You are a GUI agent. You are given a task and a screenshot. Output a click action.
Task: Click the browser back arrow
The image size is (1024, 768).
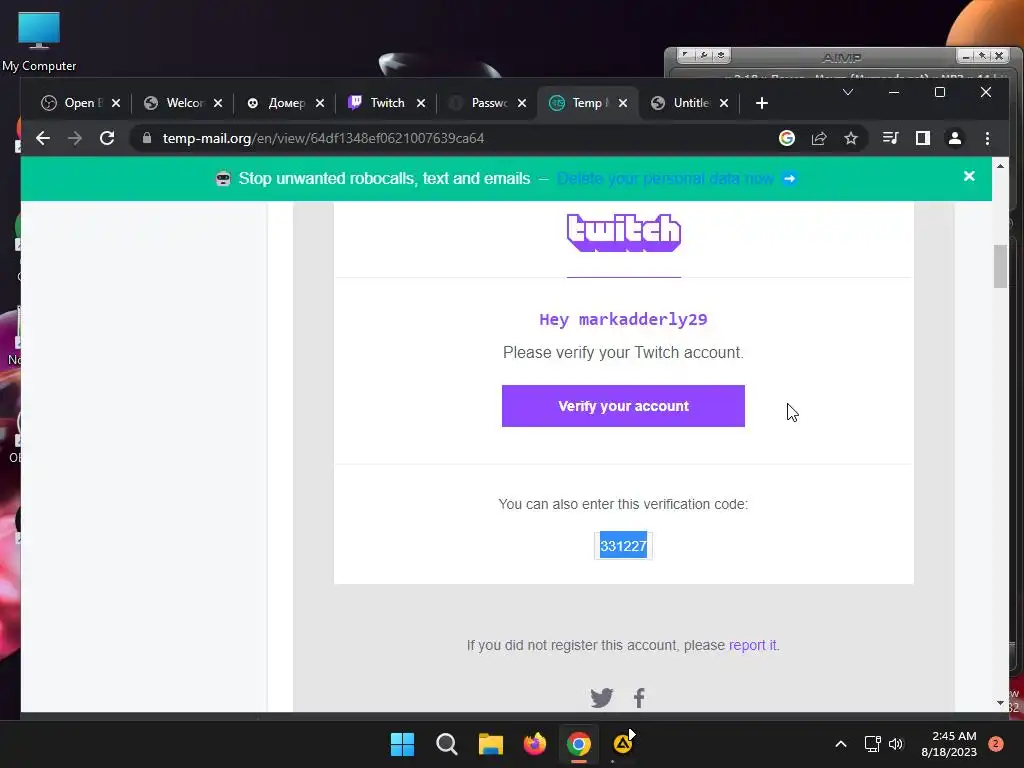click(43, 138)
